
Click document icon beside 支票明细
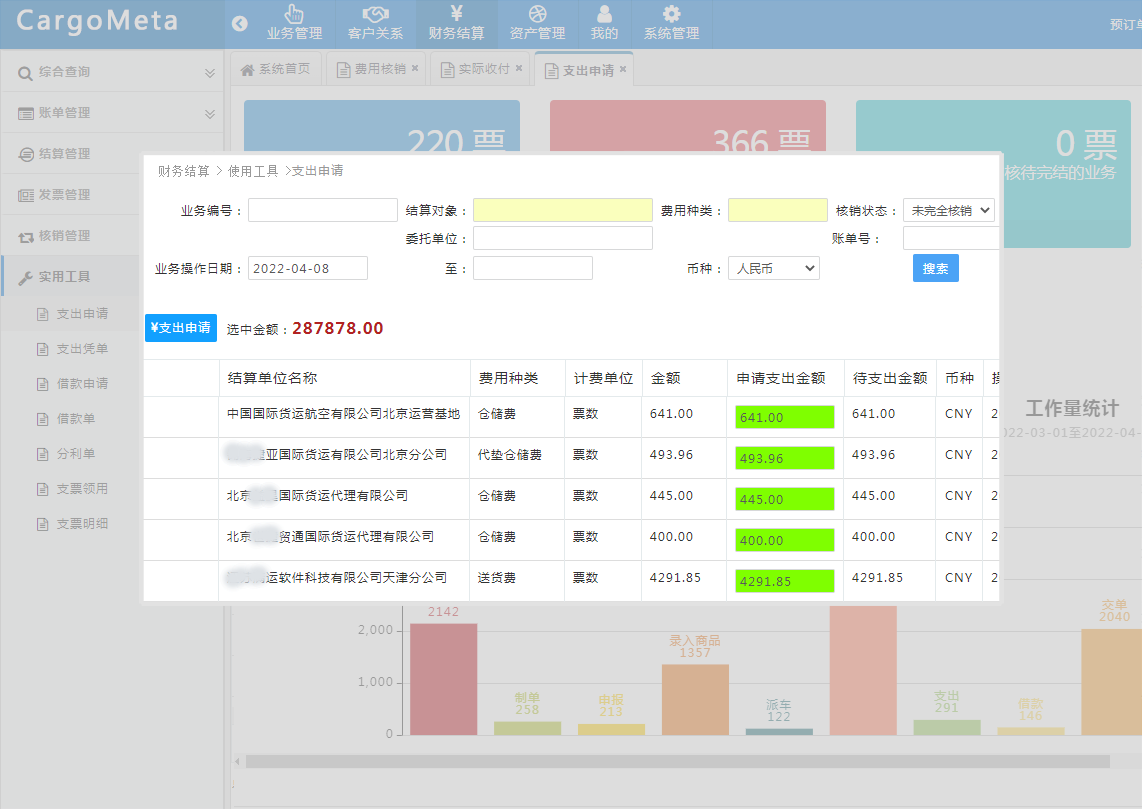click(x=43, y=524)
